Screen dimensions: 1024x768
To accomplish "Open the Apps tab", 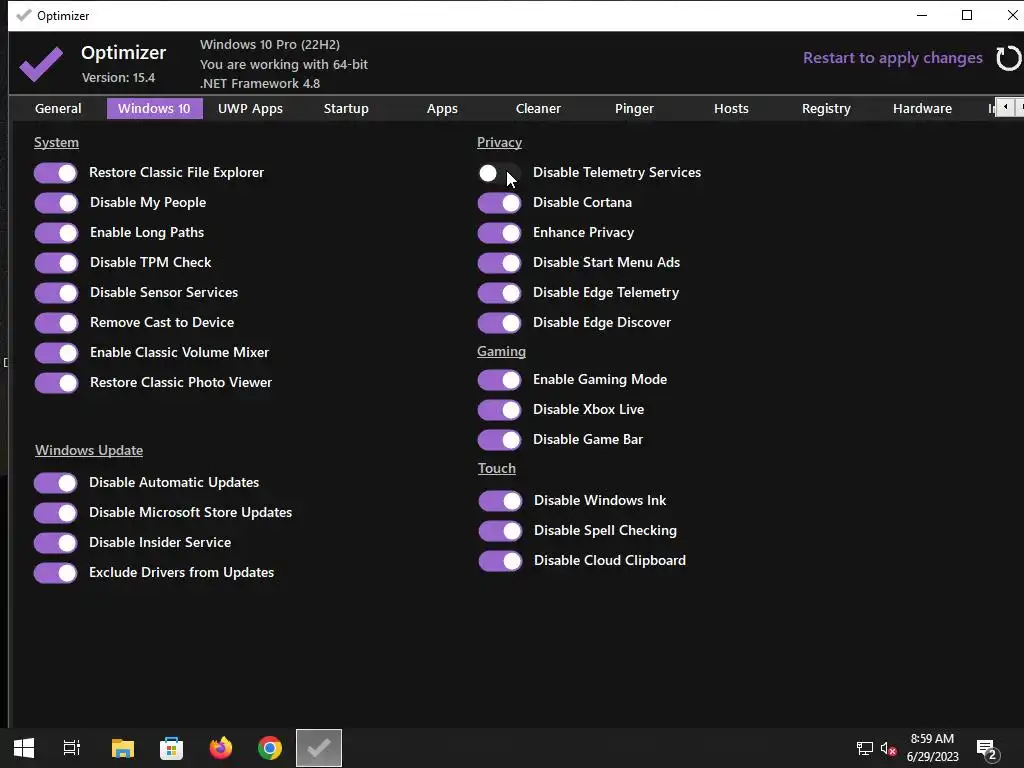I will (442, 108).
